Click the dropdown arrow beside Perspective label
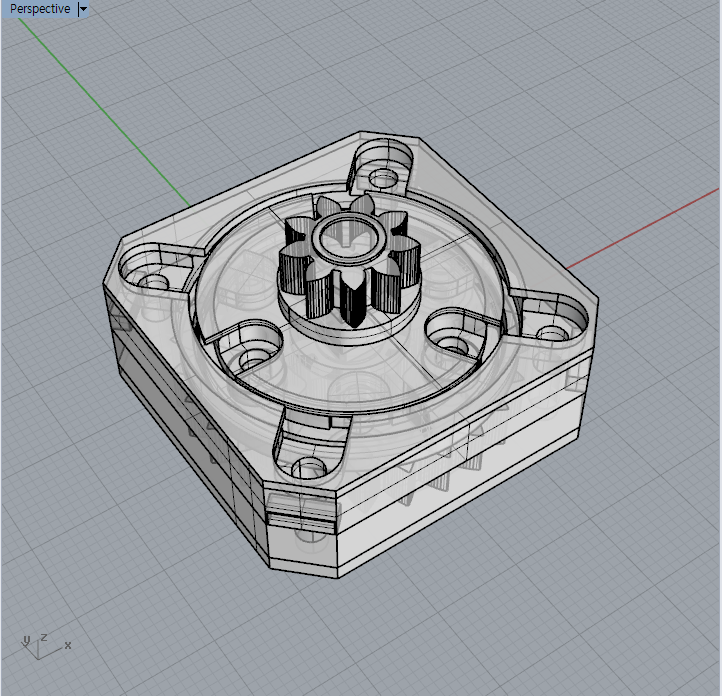722x696 pixels. tap(83, 9)
